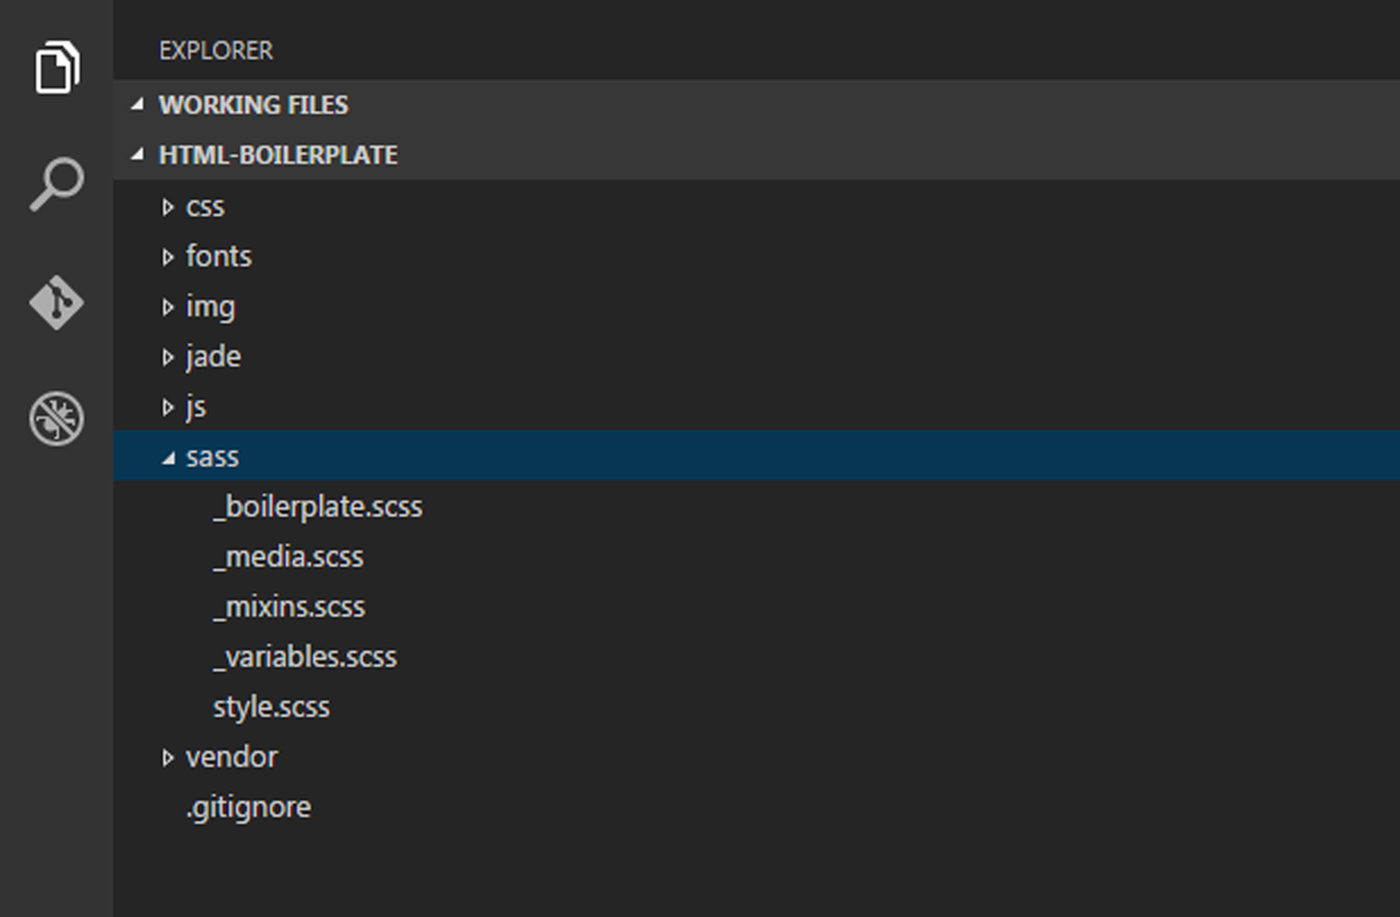Collapse the sass folder
Viewport: 1400px width, 917px height.
pos(212,456)
